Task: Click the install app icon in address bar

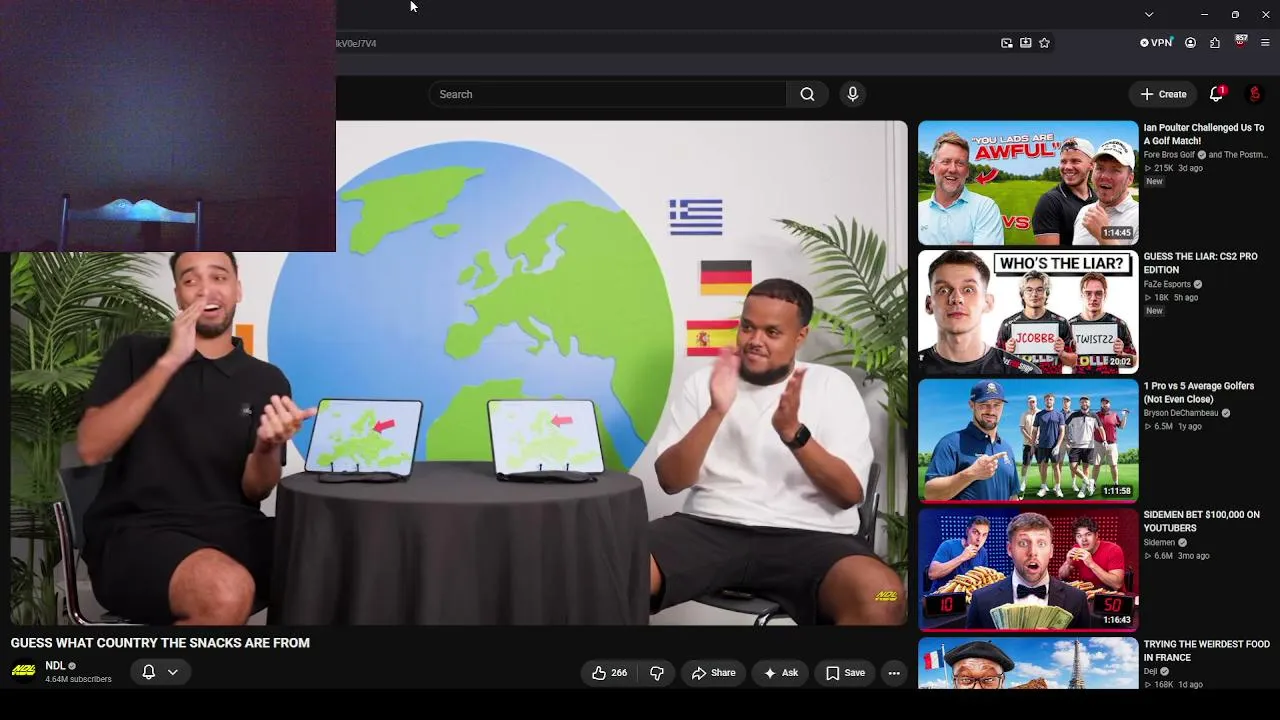Action: click(1025, 43)
